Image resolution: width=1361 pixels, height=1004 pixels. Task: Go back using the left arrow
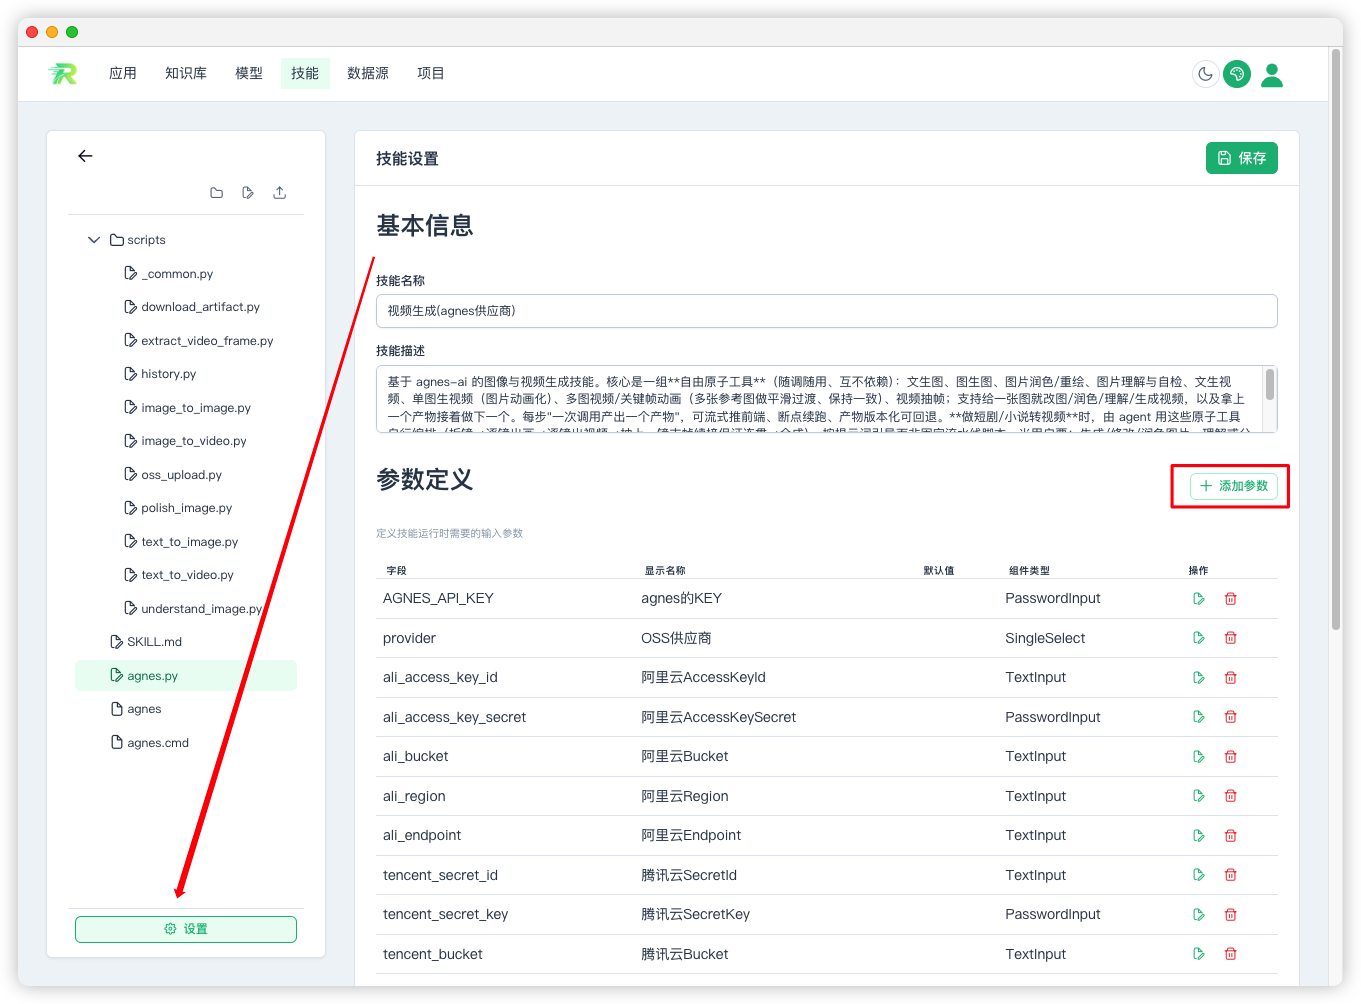coord(85,156)
